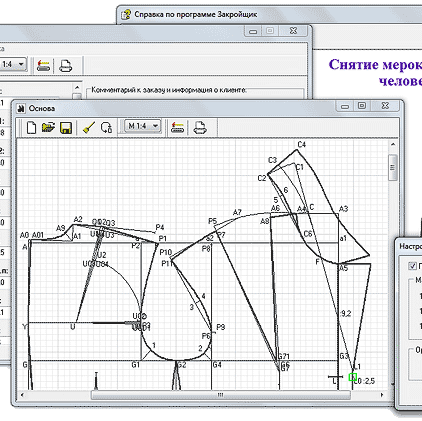The width and height of the screenshot is (422, 421).
Task: Click ruler icon in the background order window
Action: [x=43, y=65]
